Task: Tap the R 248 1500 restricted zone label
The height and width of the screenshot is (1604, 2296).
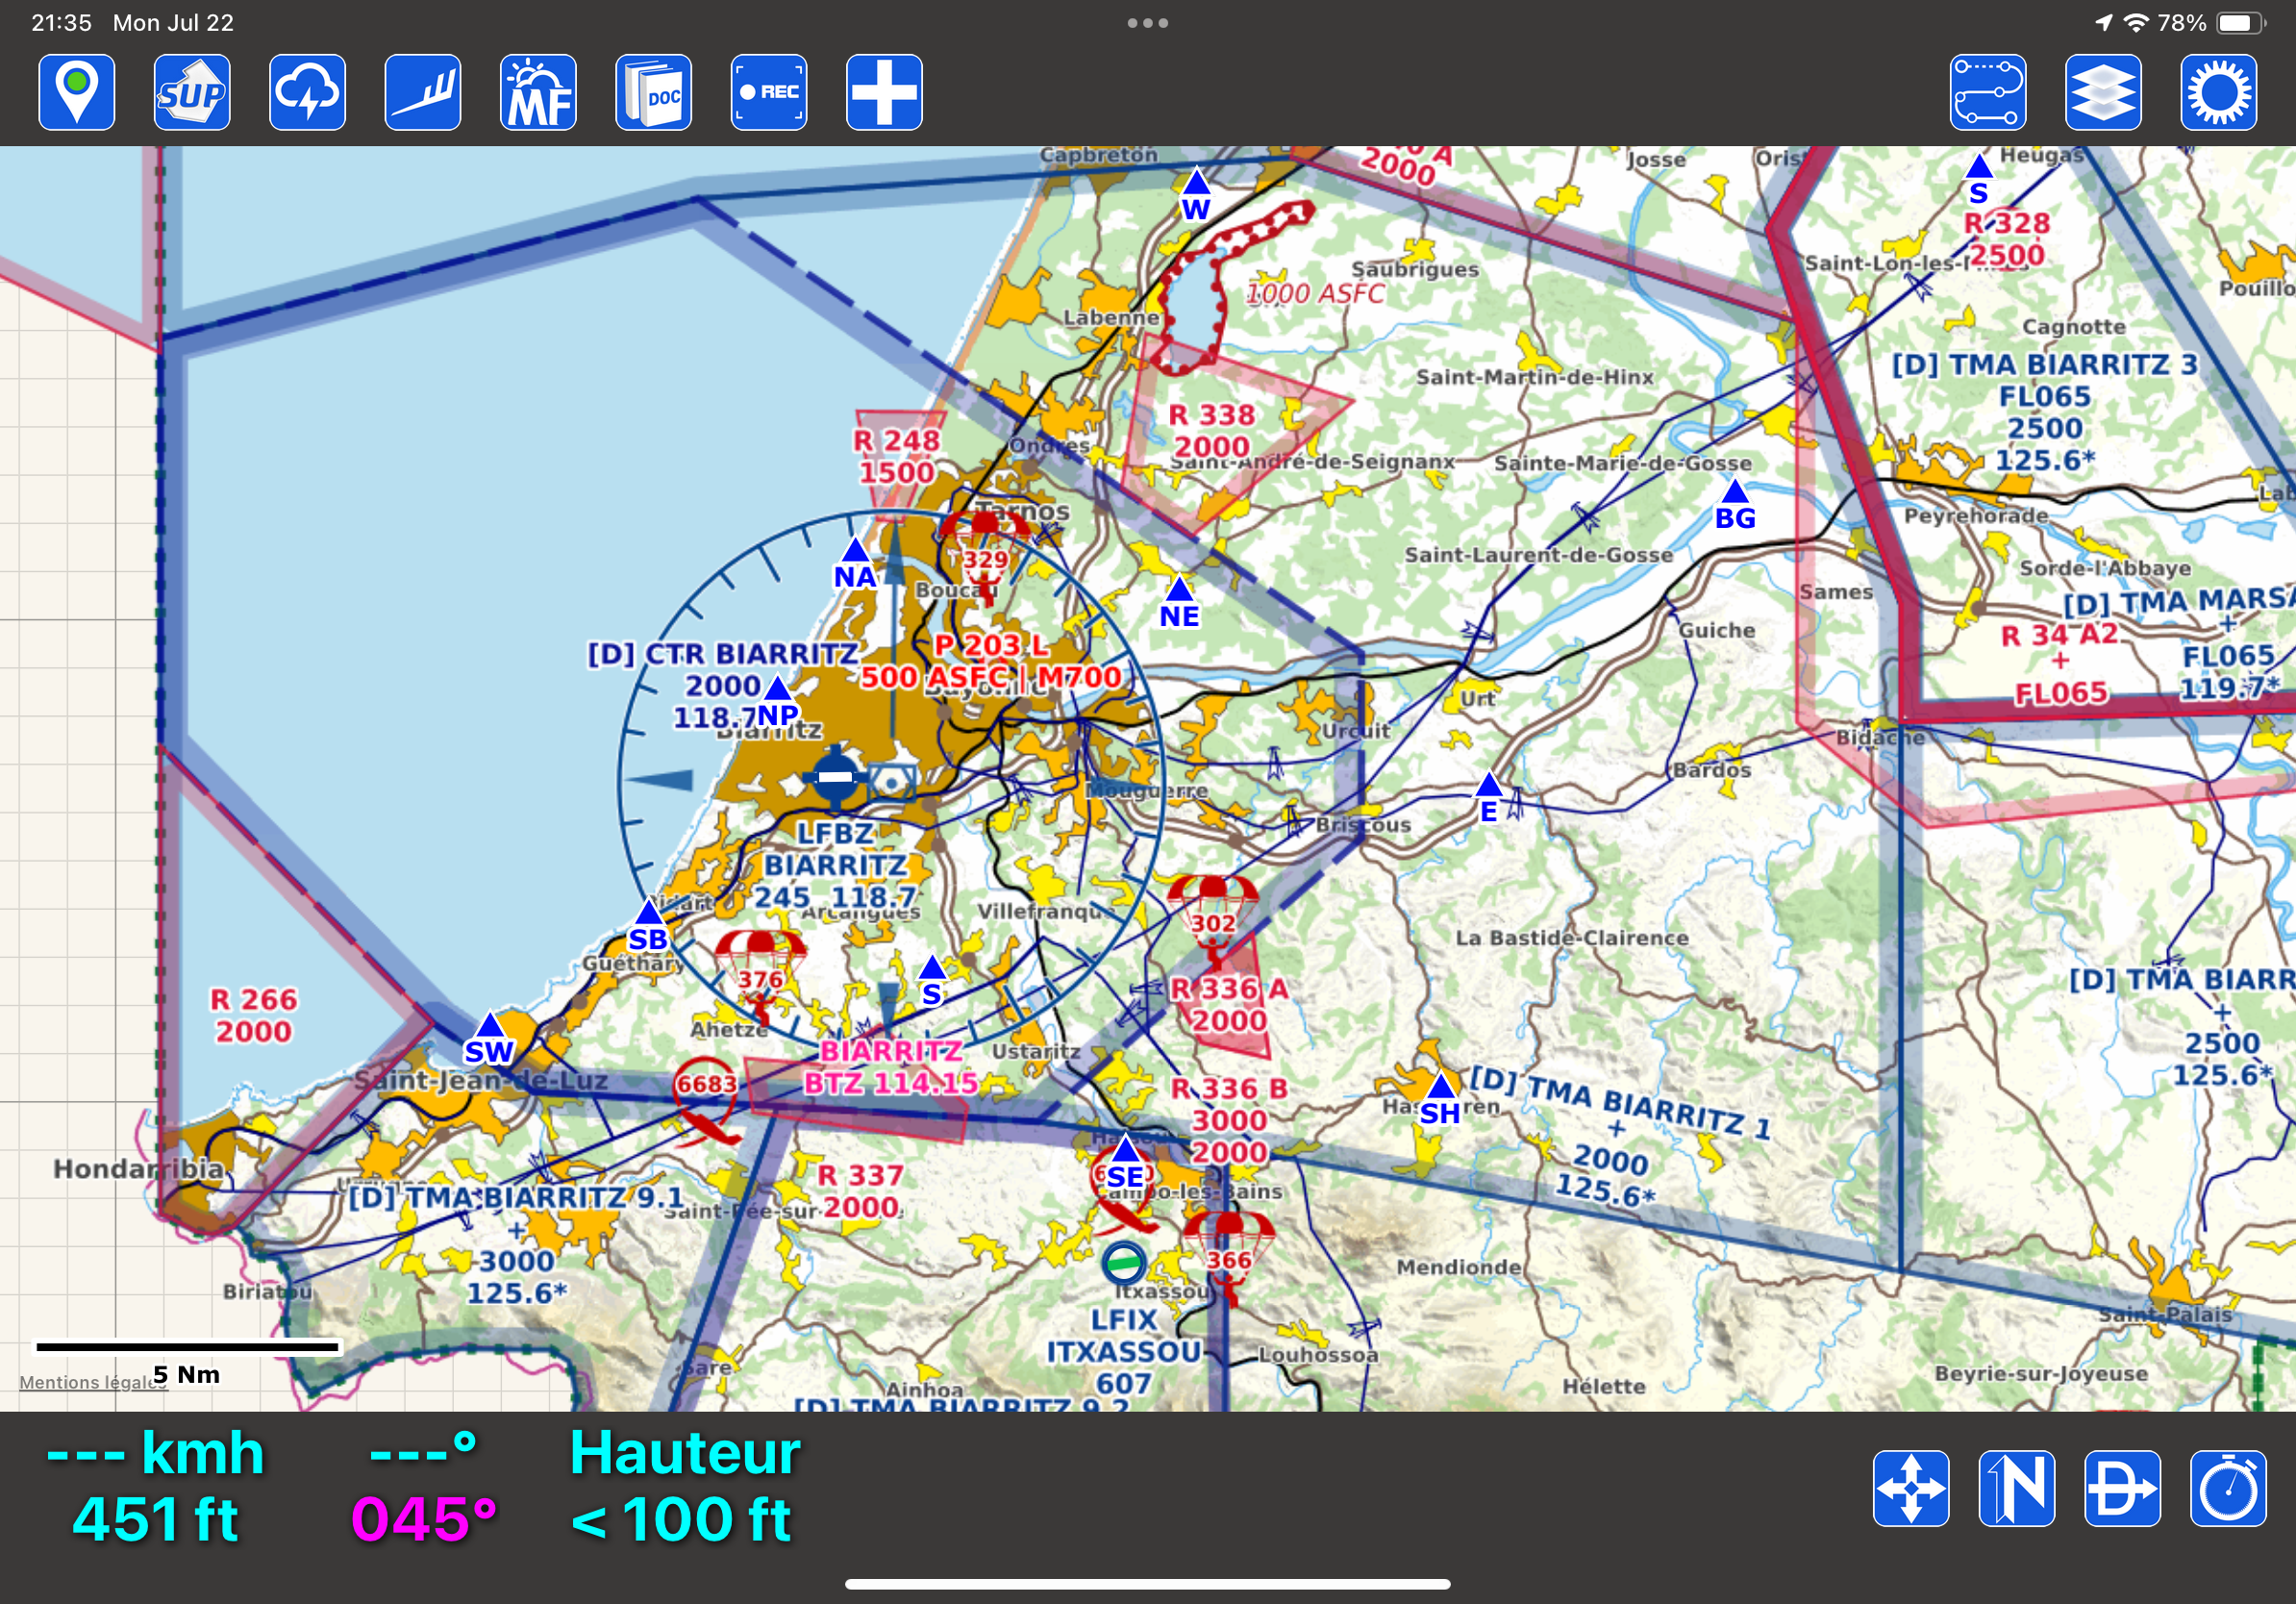Action: click(897, 456)
